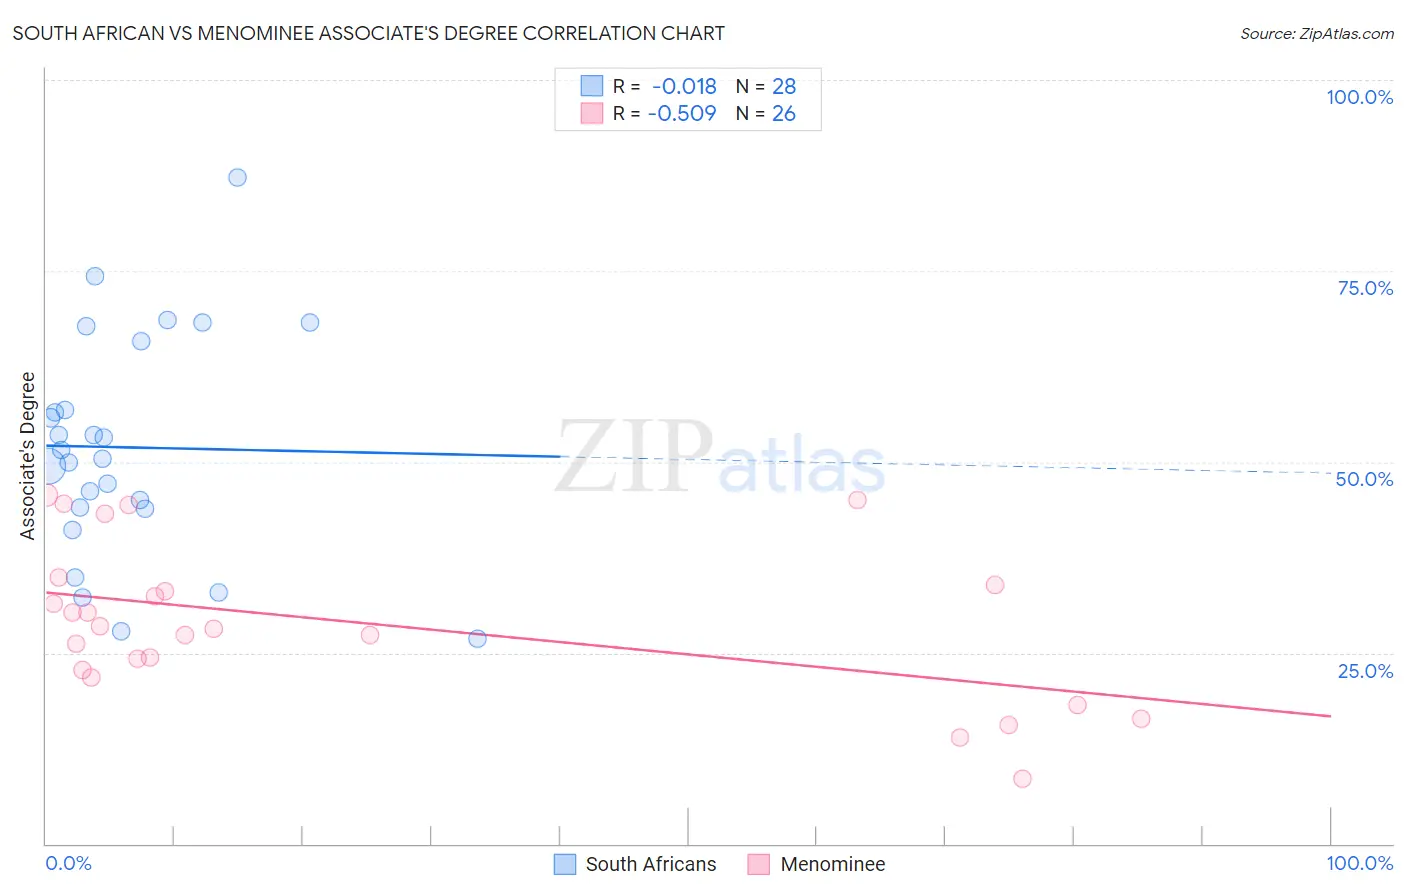Click the 100.0% y-axis tick label
1406x892 pixels.
coord(1359,97)
